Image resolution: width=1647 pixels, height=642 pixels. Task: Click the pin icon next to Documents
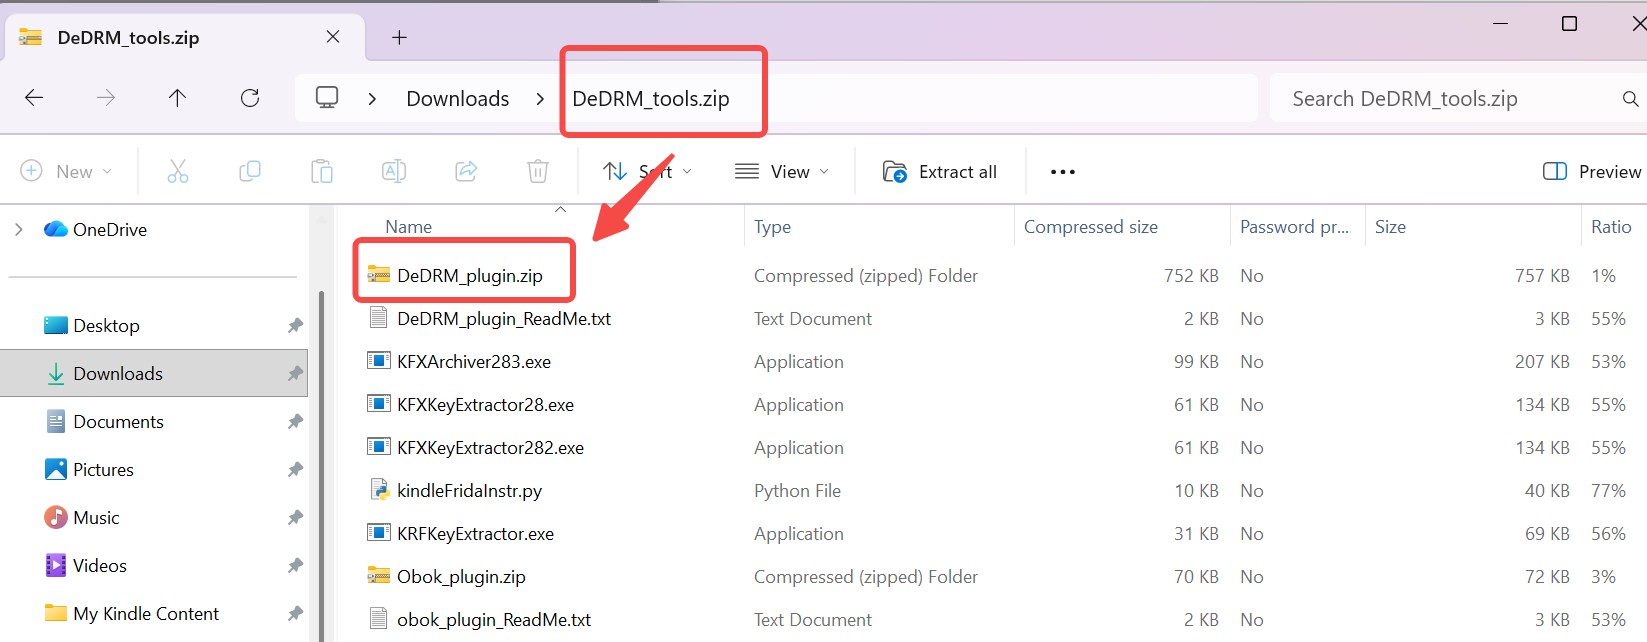pos(295,422)
